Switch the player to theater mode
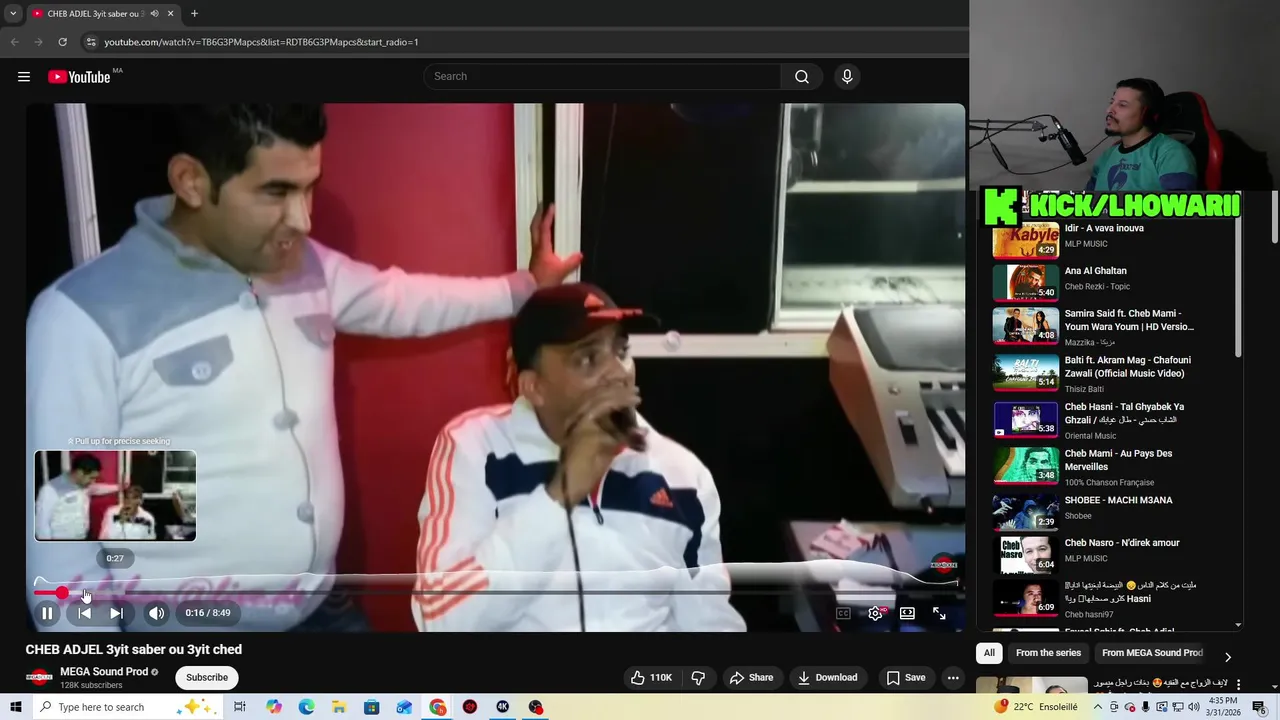Screen dimensions: 1280x720 907,613
